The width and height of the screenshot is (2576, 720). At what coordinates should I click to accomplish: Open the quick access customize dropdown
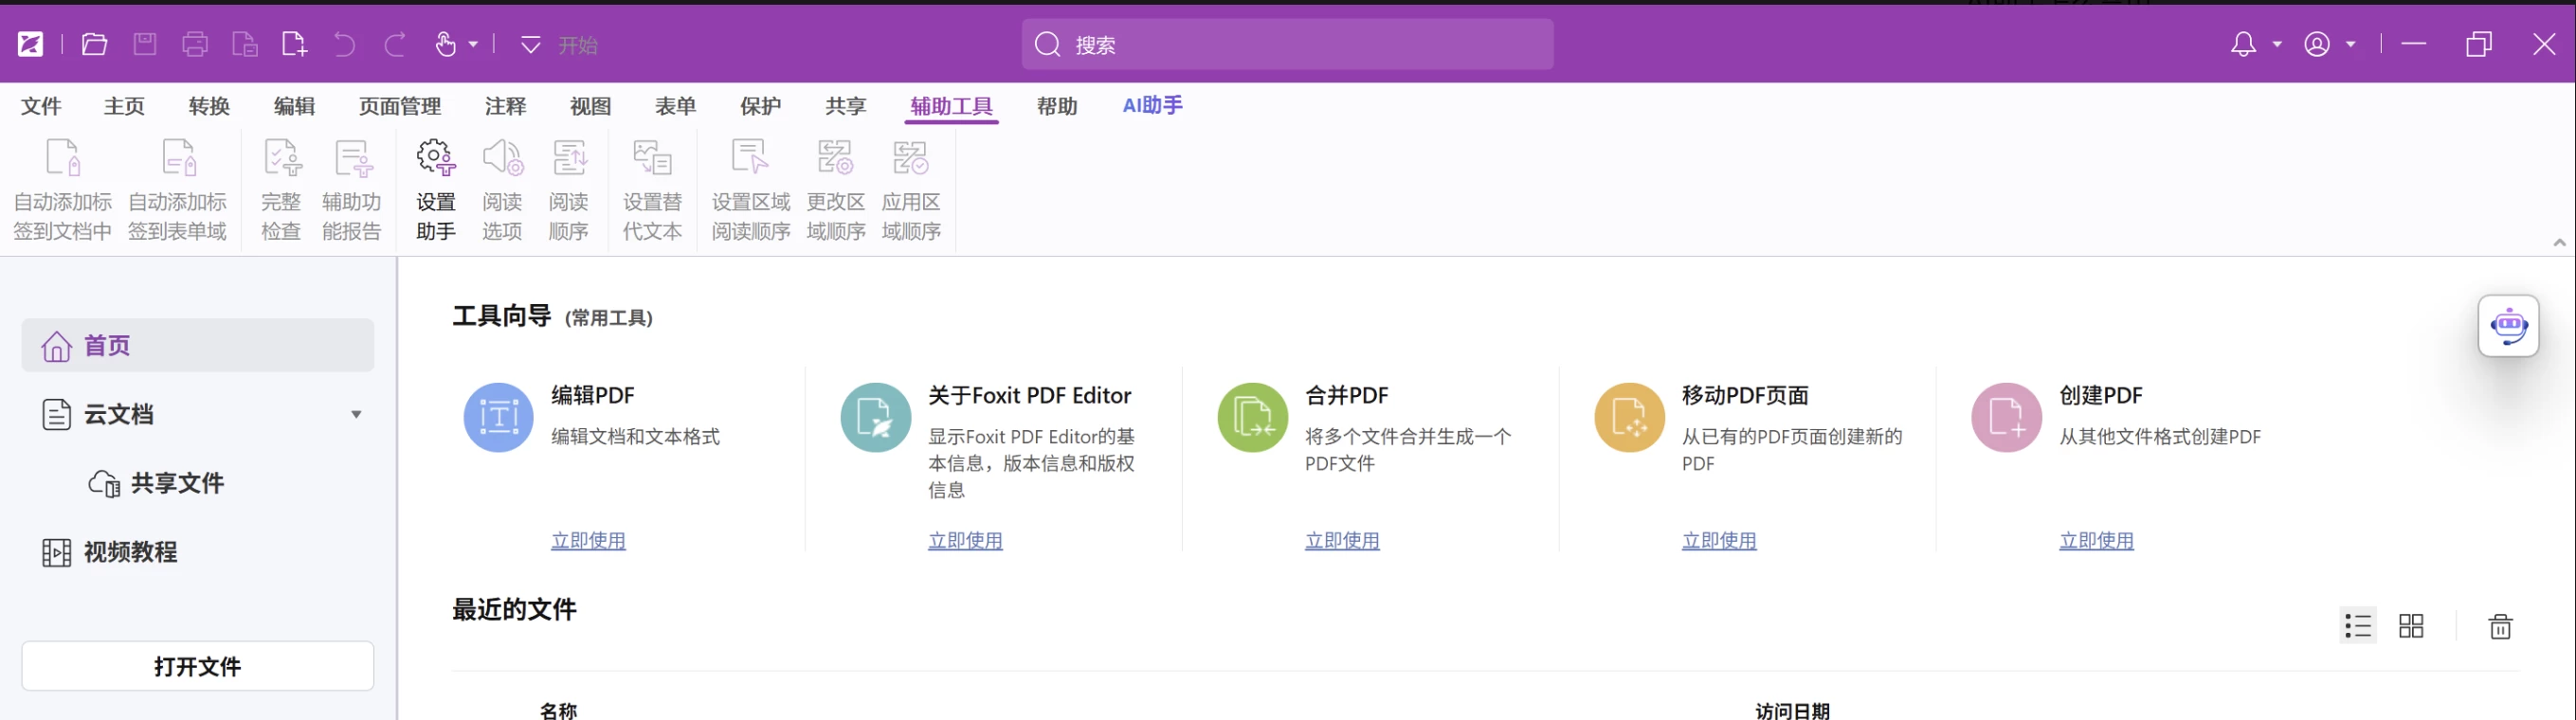tap(531, 44)
